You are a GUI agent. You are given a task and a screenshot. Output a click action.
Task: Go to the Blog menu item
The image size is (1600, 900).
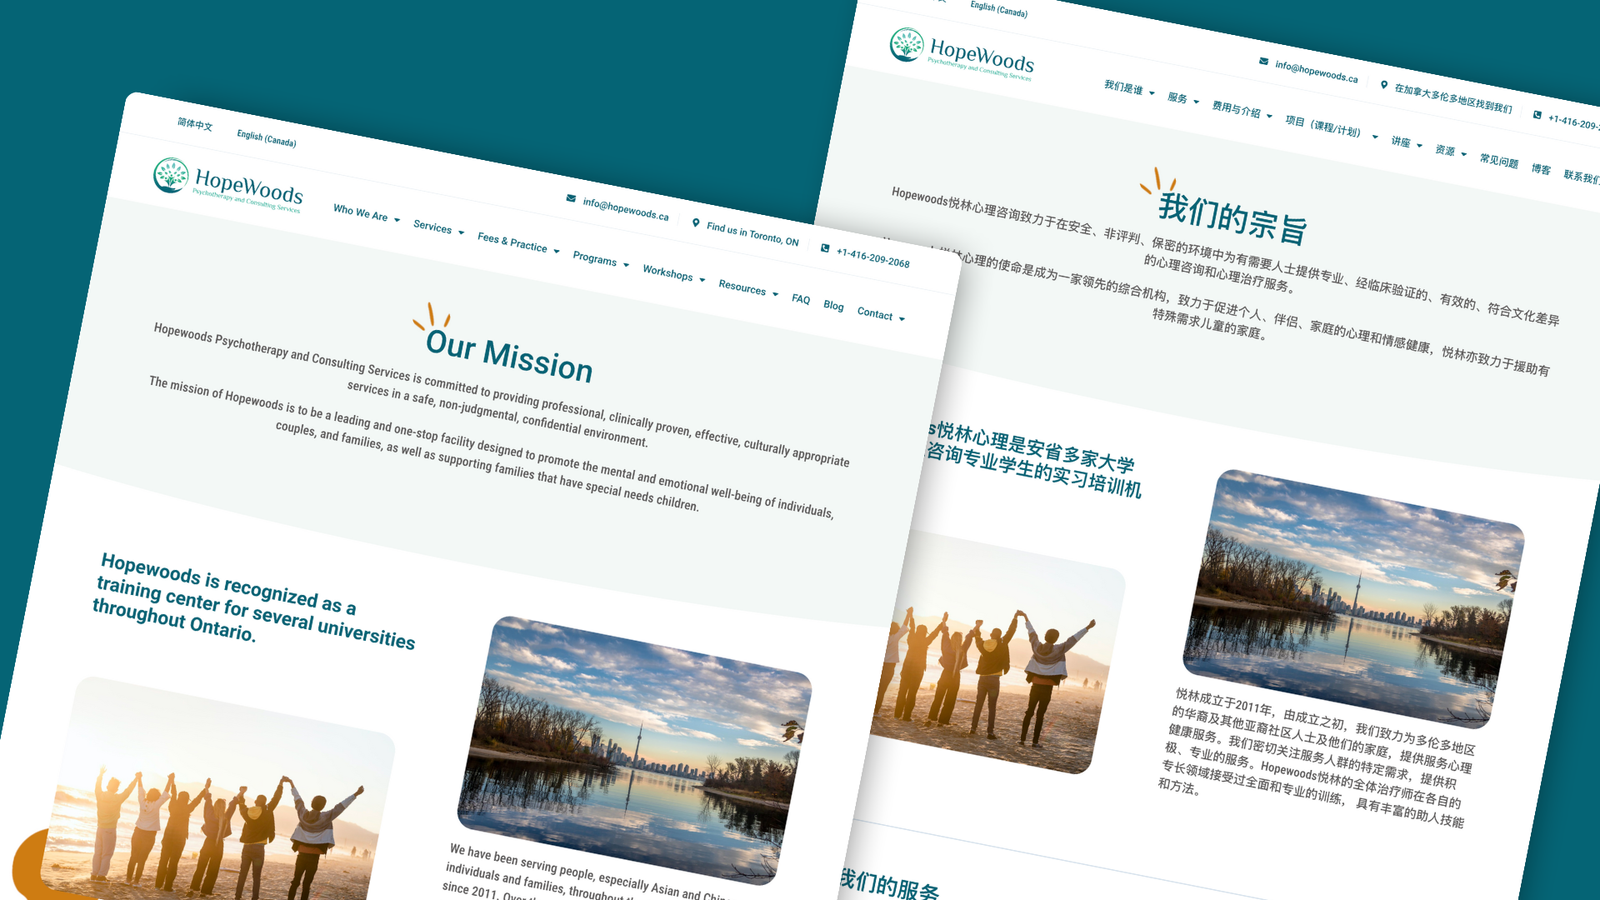click(x=834, y=306)
